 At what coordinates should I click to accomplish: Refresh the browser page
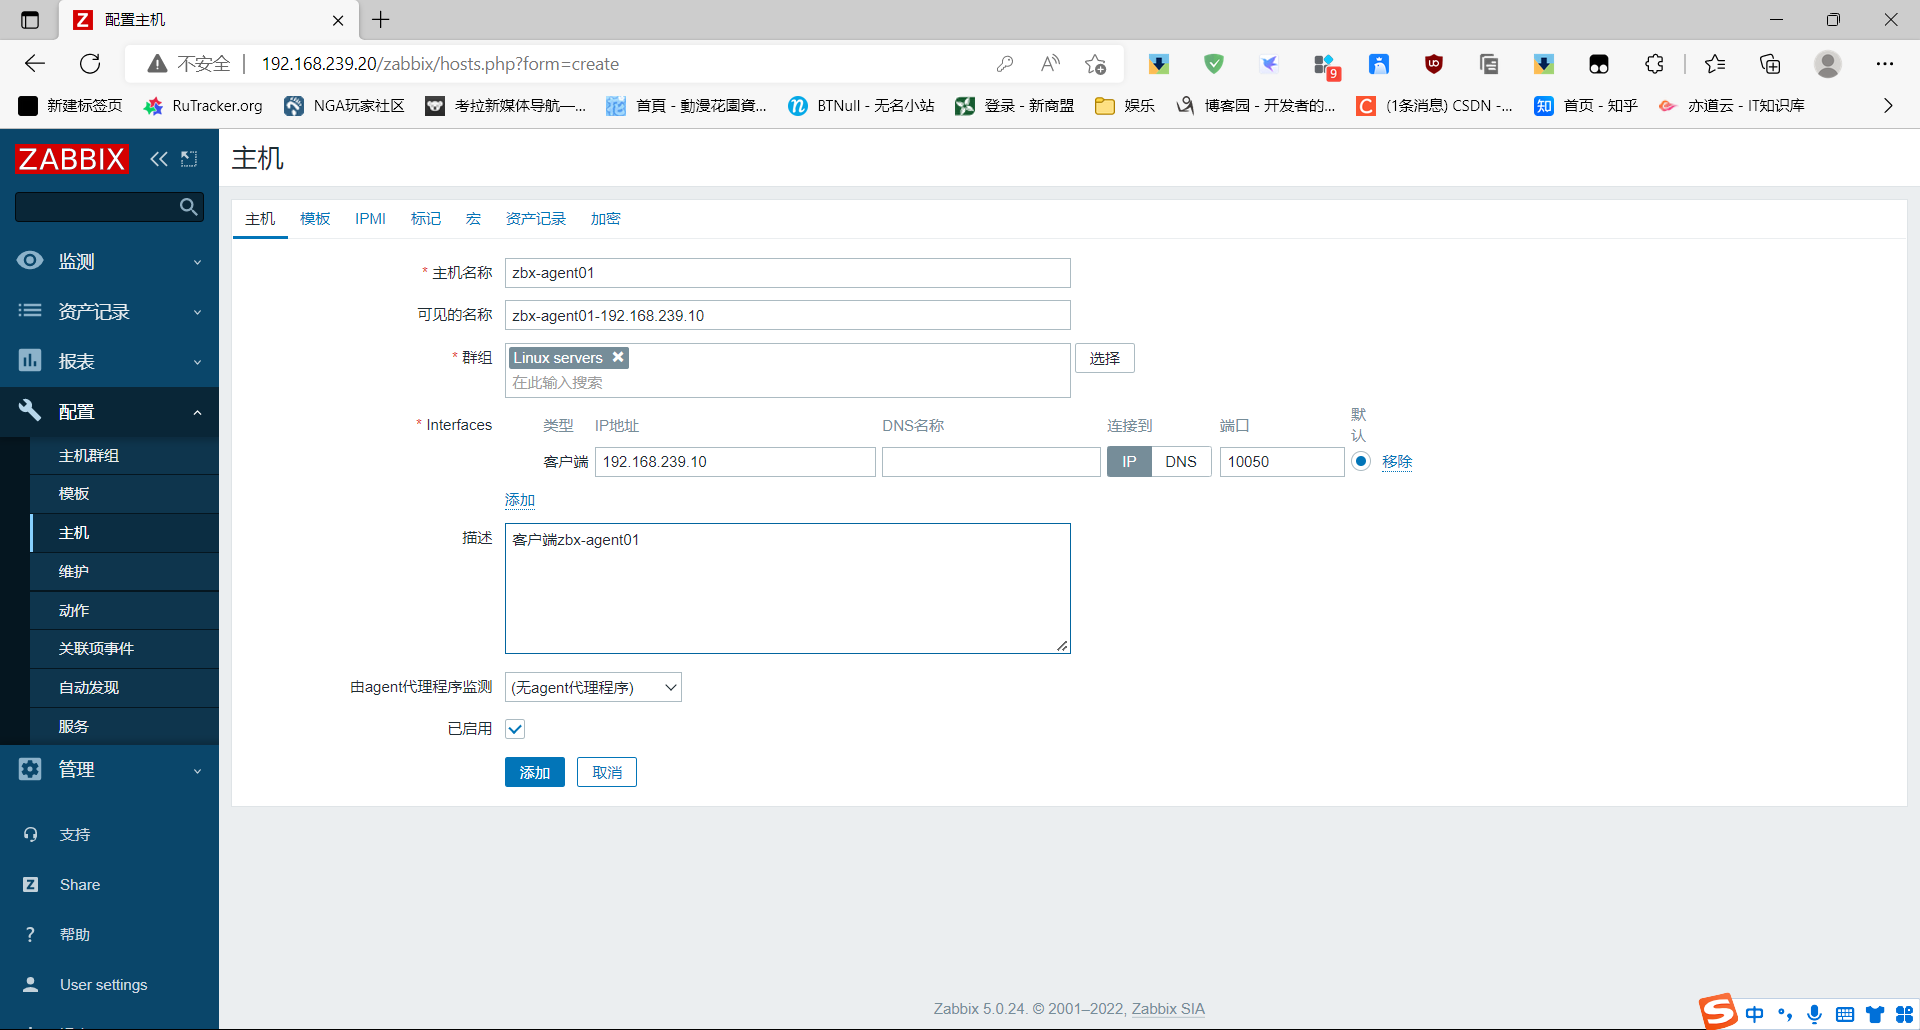tap(90, 64)
